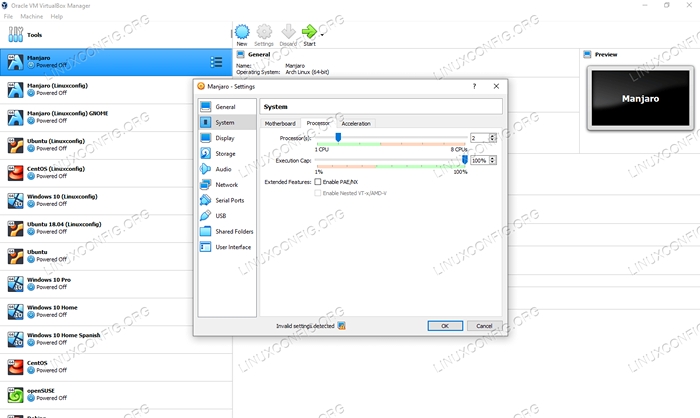This screenshot has width=700, height=418.
Task: Select the CentOS (Linuxconfig) VM
Action: click(x=116, y=173)
